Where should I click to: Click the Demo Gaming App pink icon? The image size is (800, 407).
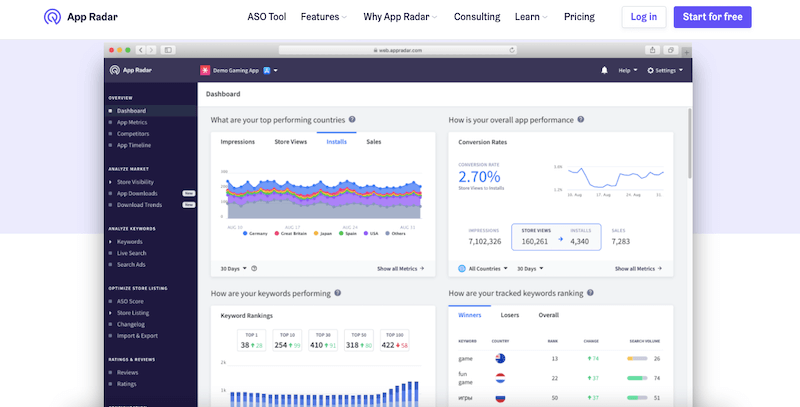pyautogui.click(x=205, y=70)
